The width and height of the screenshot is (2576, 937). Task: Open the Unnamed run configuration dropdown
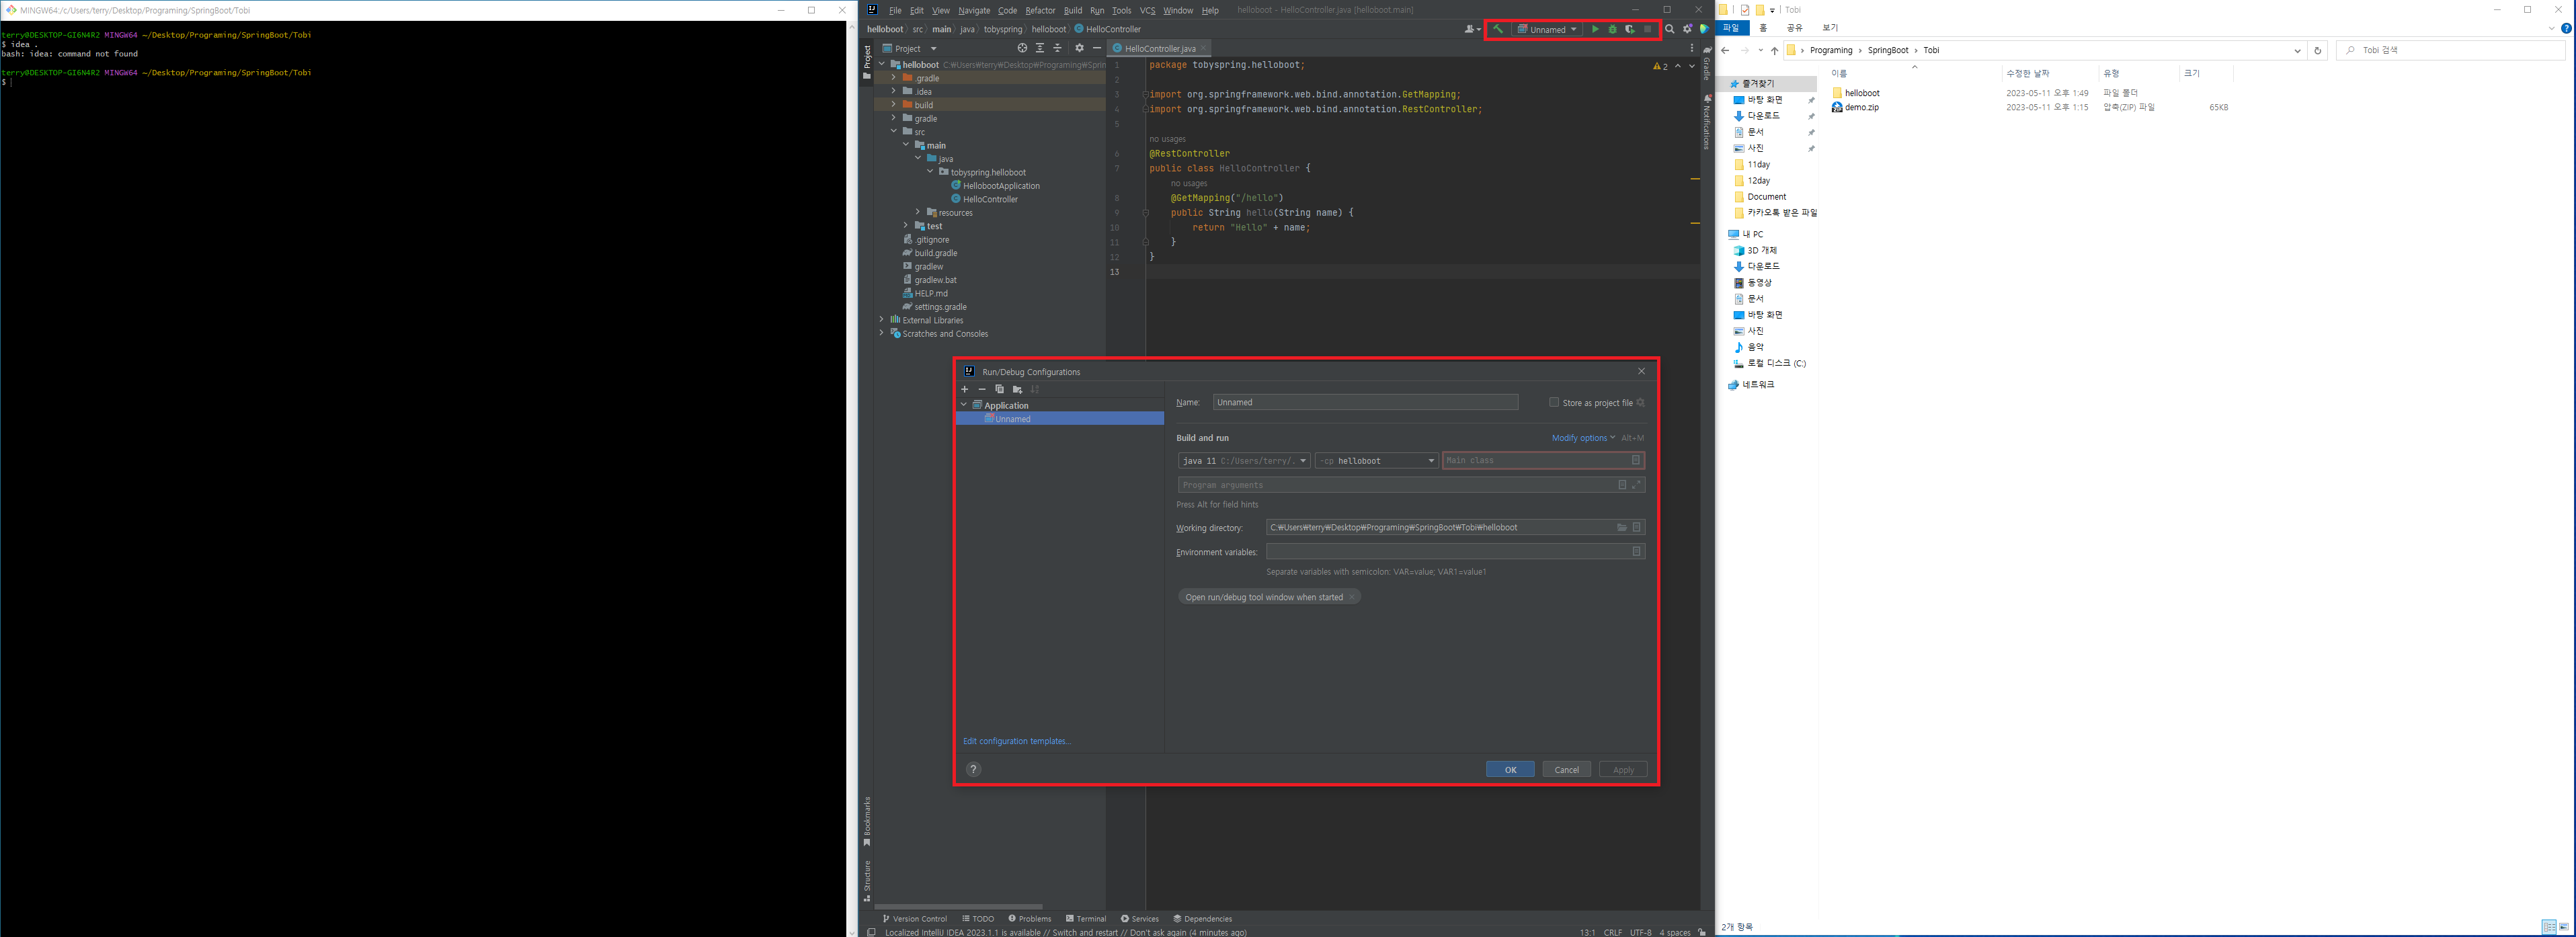tap(1547, 29)
